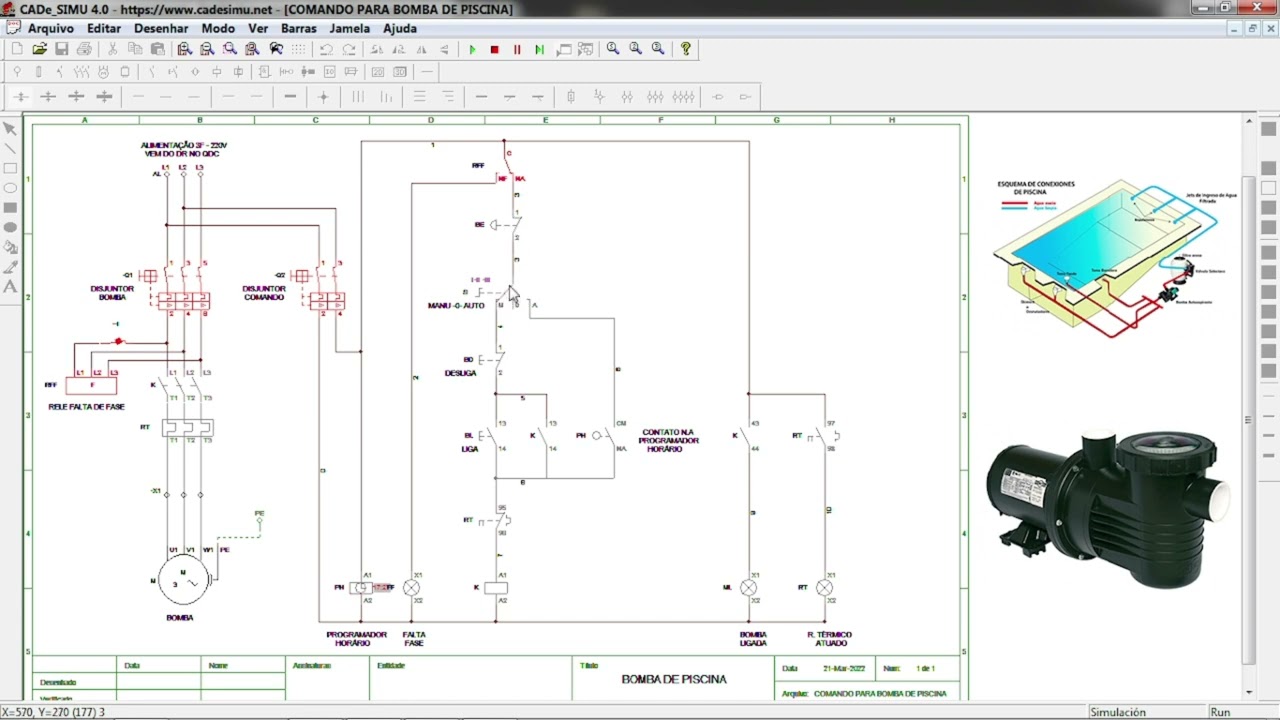The image size is (1280, 720).
Task: Toggle the phase fault switch above RFF
Action: pos(119,342)
